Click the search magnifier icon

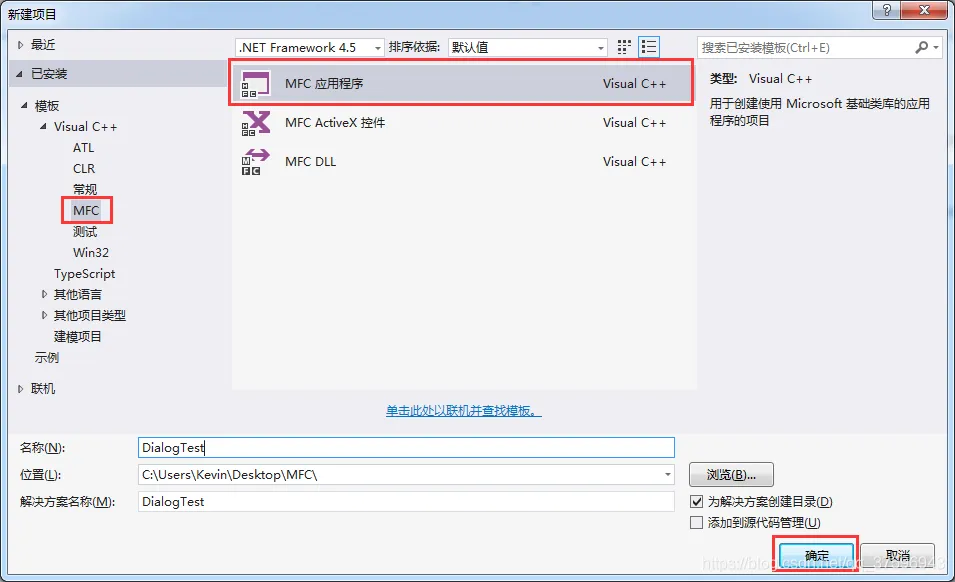(922, 47)
